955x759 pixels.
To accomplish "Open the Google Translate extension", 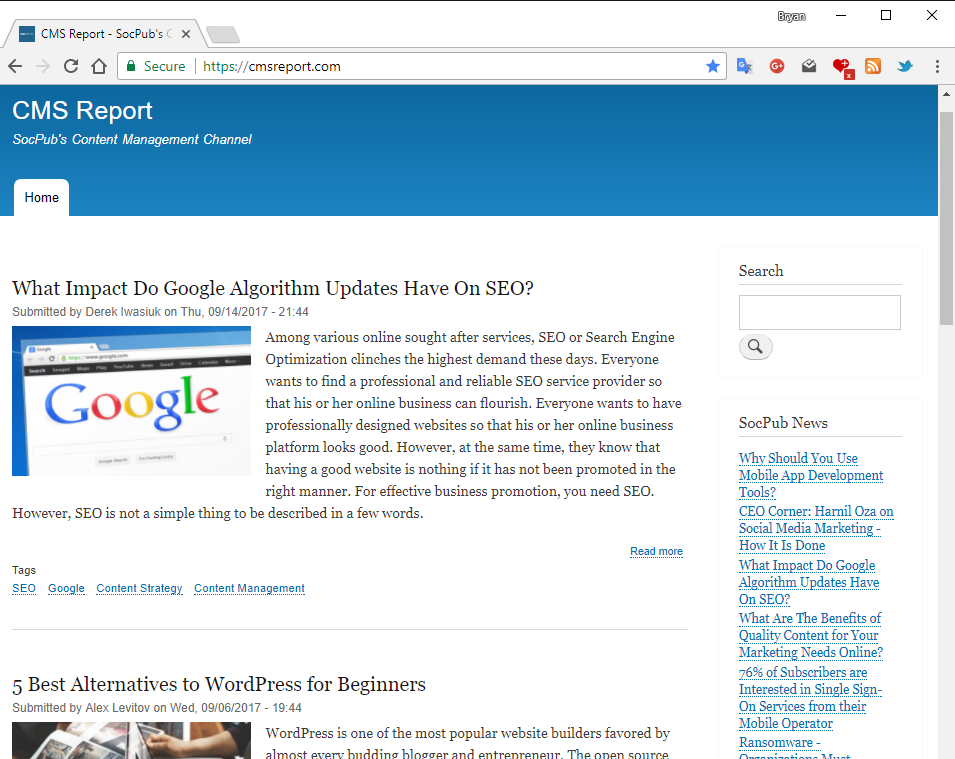I will (744, 66).
